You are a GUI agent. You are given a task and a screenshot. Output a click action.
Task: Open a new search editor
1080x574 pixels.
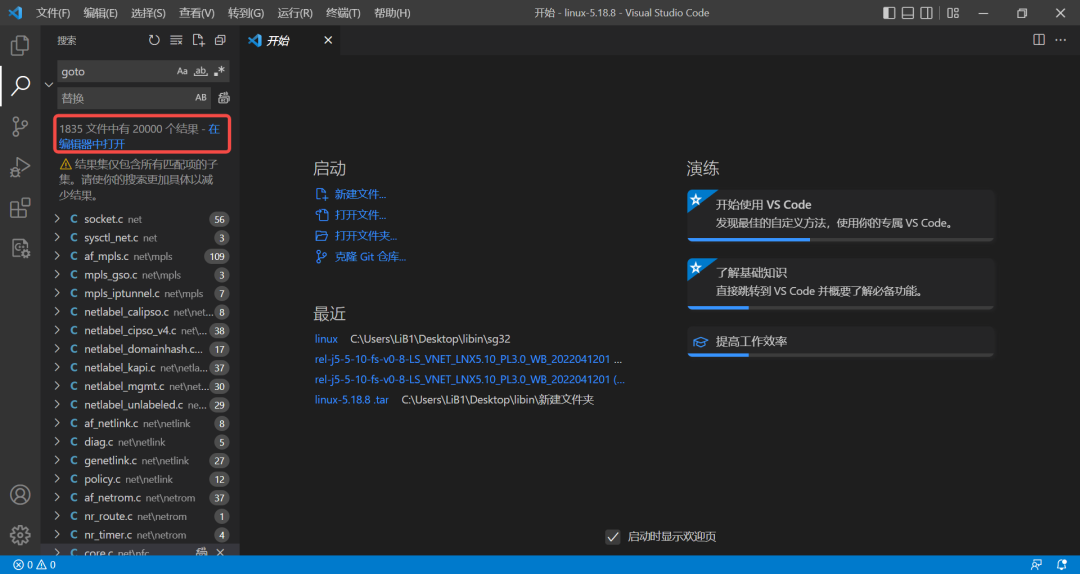point(198,41)
